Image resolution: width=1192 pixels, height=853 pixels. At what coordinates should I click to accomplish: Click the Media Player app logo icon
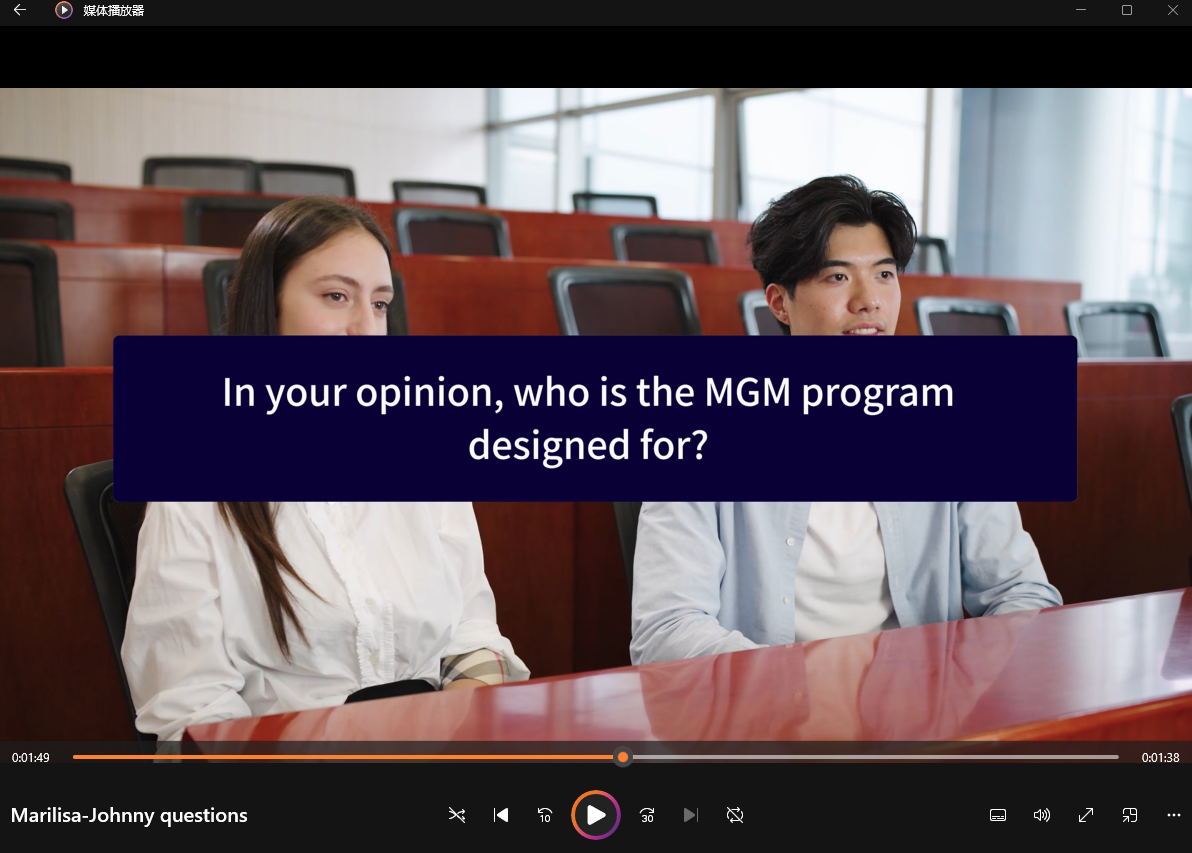pos(64,10)
